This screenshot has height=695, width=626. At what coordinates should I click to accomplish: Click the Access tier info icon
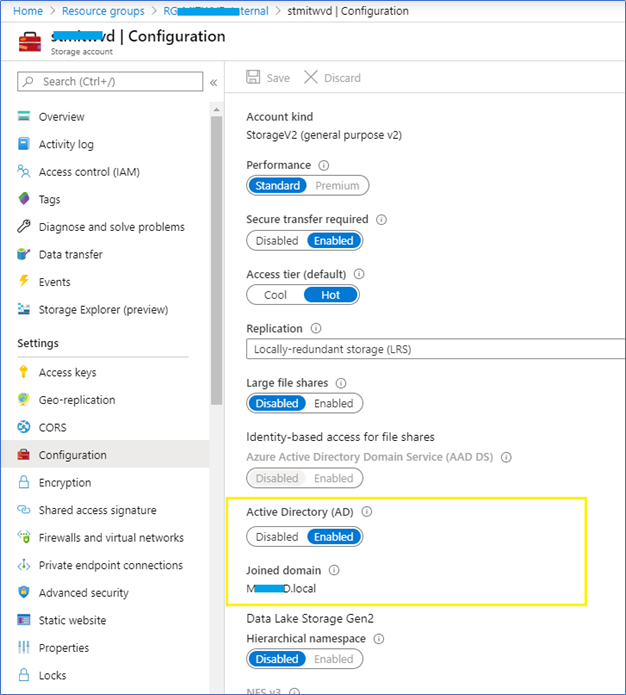[359, 274]
